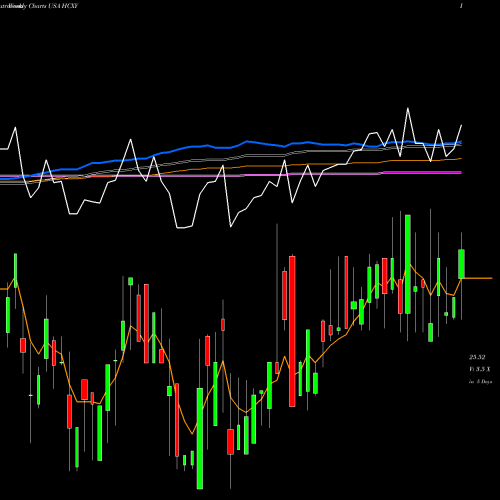
Task: Click the '5 Days' label text
Action: (x=484, y=382)
